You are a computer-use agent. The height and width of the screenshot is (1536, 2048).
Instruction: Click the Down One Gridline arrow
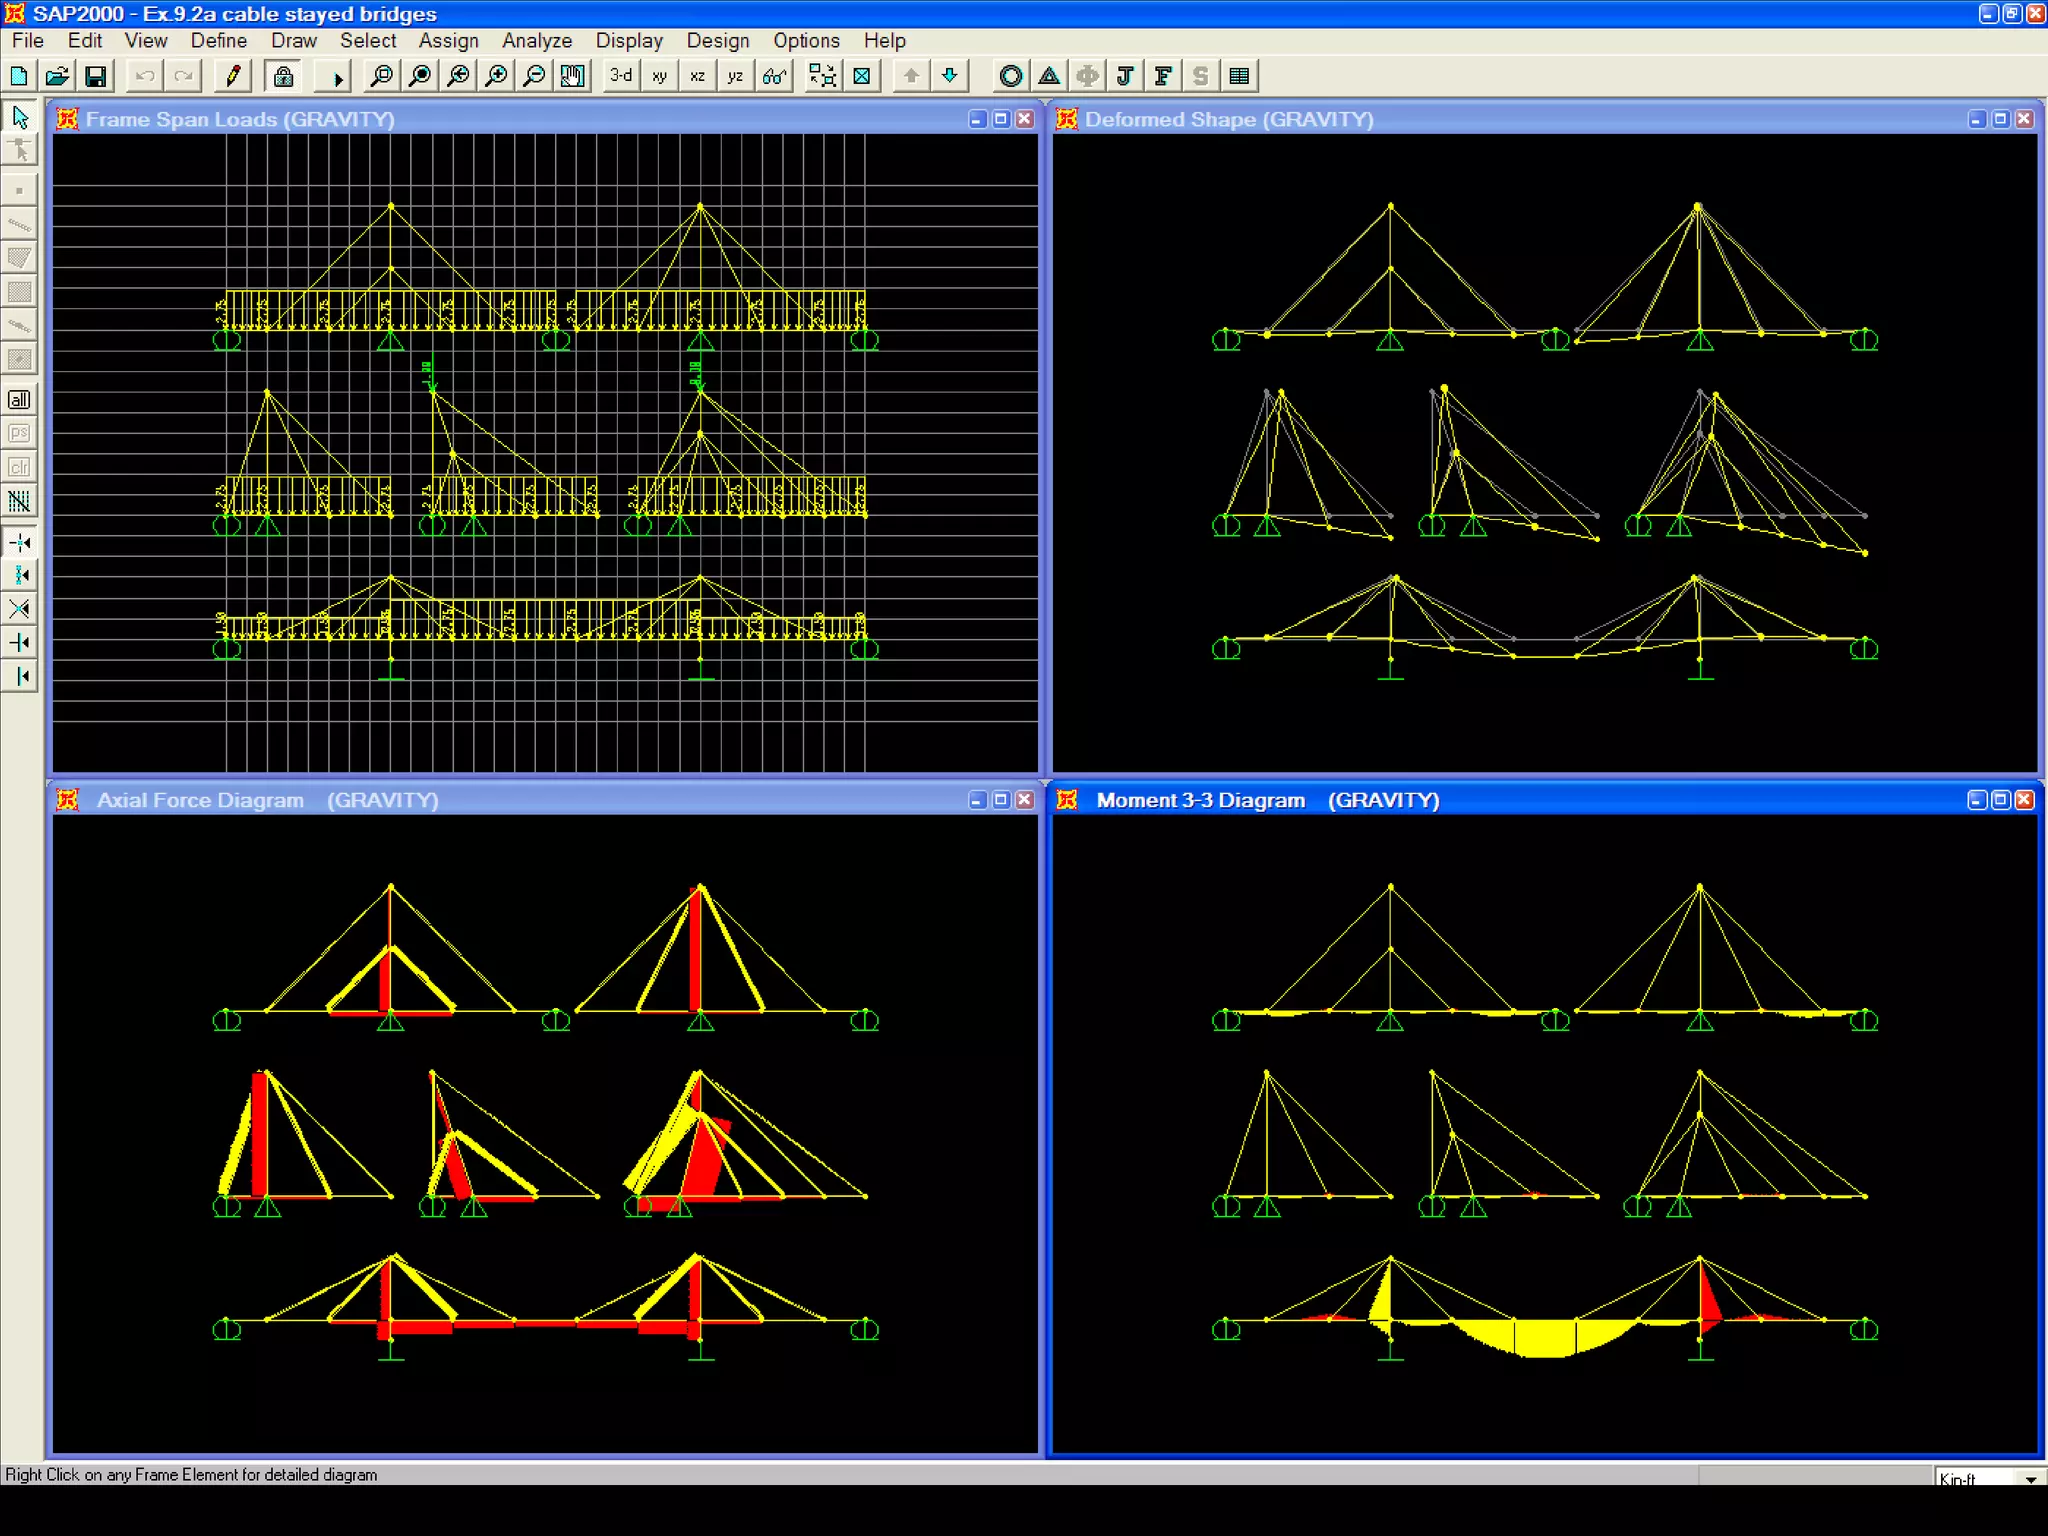950,77
